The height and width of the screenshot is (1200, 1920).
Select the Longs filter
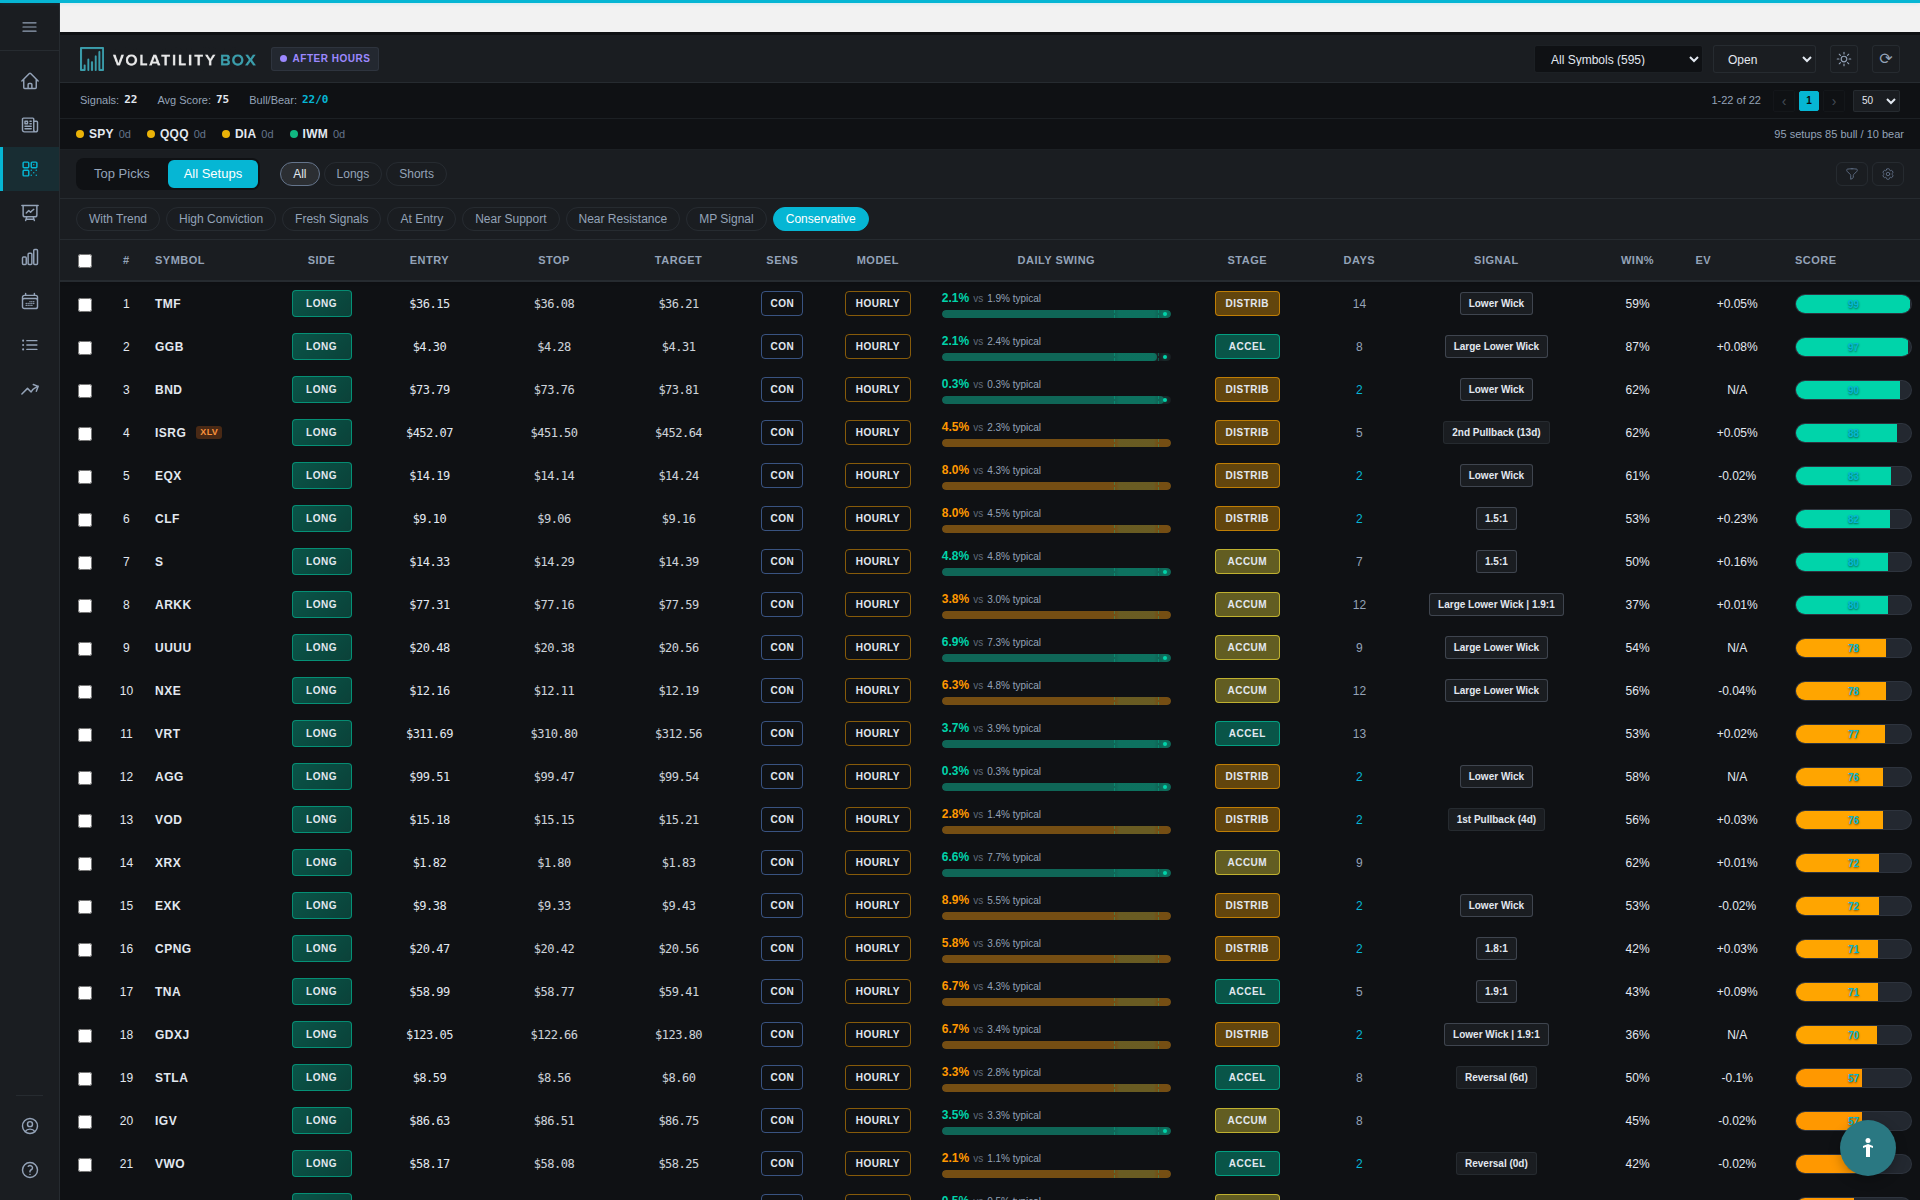(352, 174)
